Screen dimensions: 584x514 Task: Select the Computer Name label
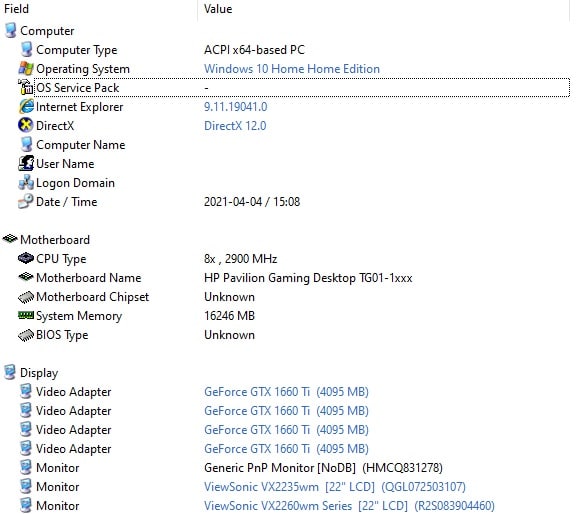point(80,145)
